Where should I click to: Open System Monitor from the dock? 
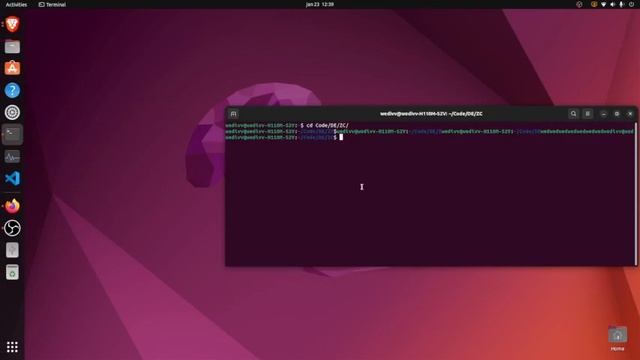(x=12, y=156)
